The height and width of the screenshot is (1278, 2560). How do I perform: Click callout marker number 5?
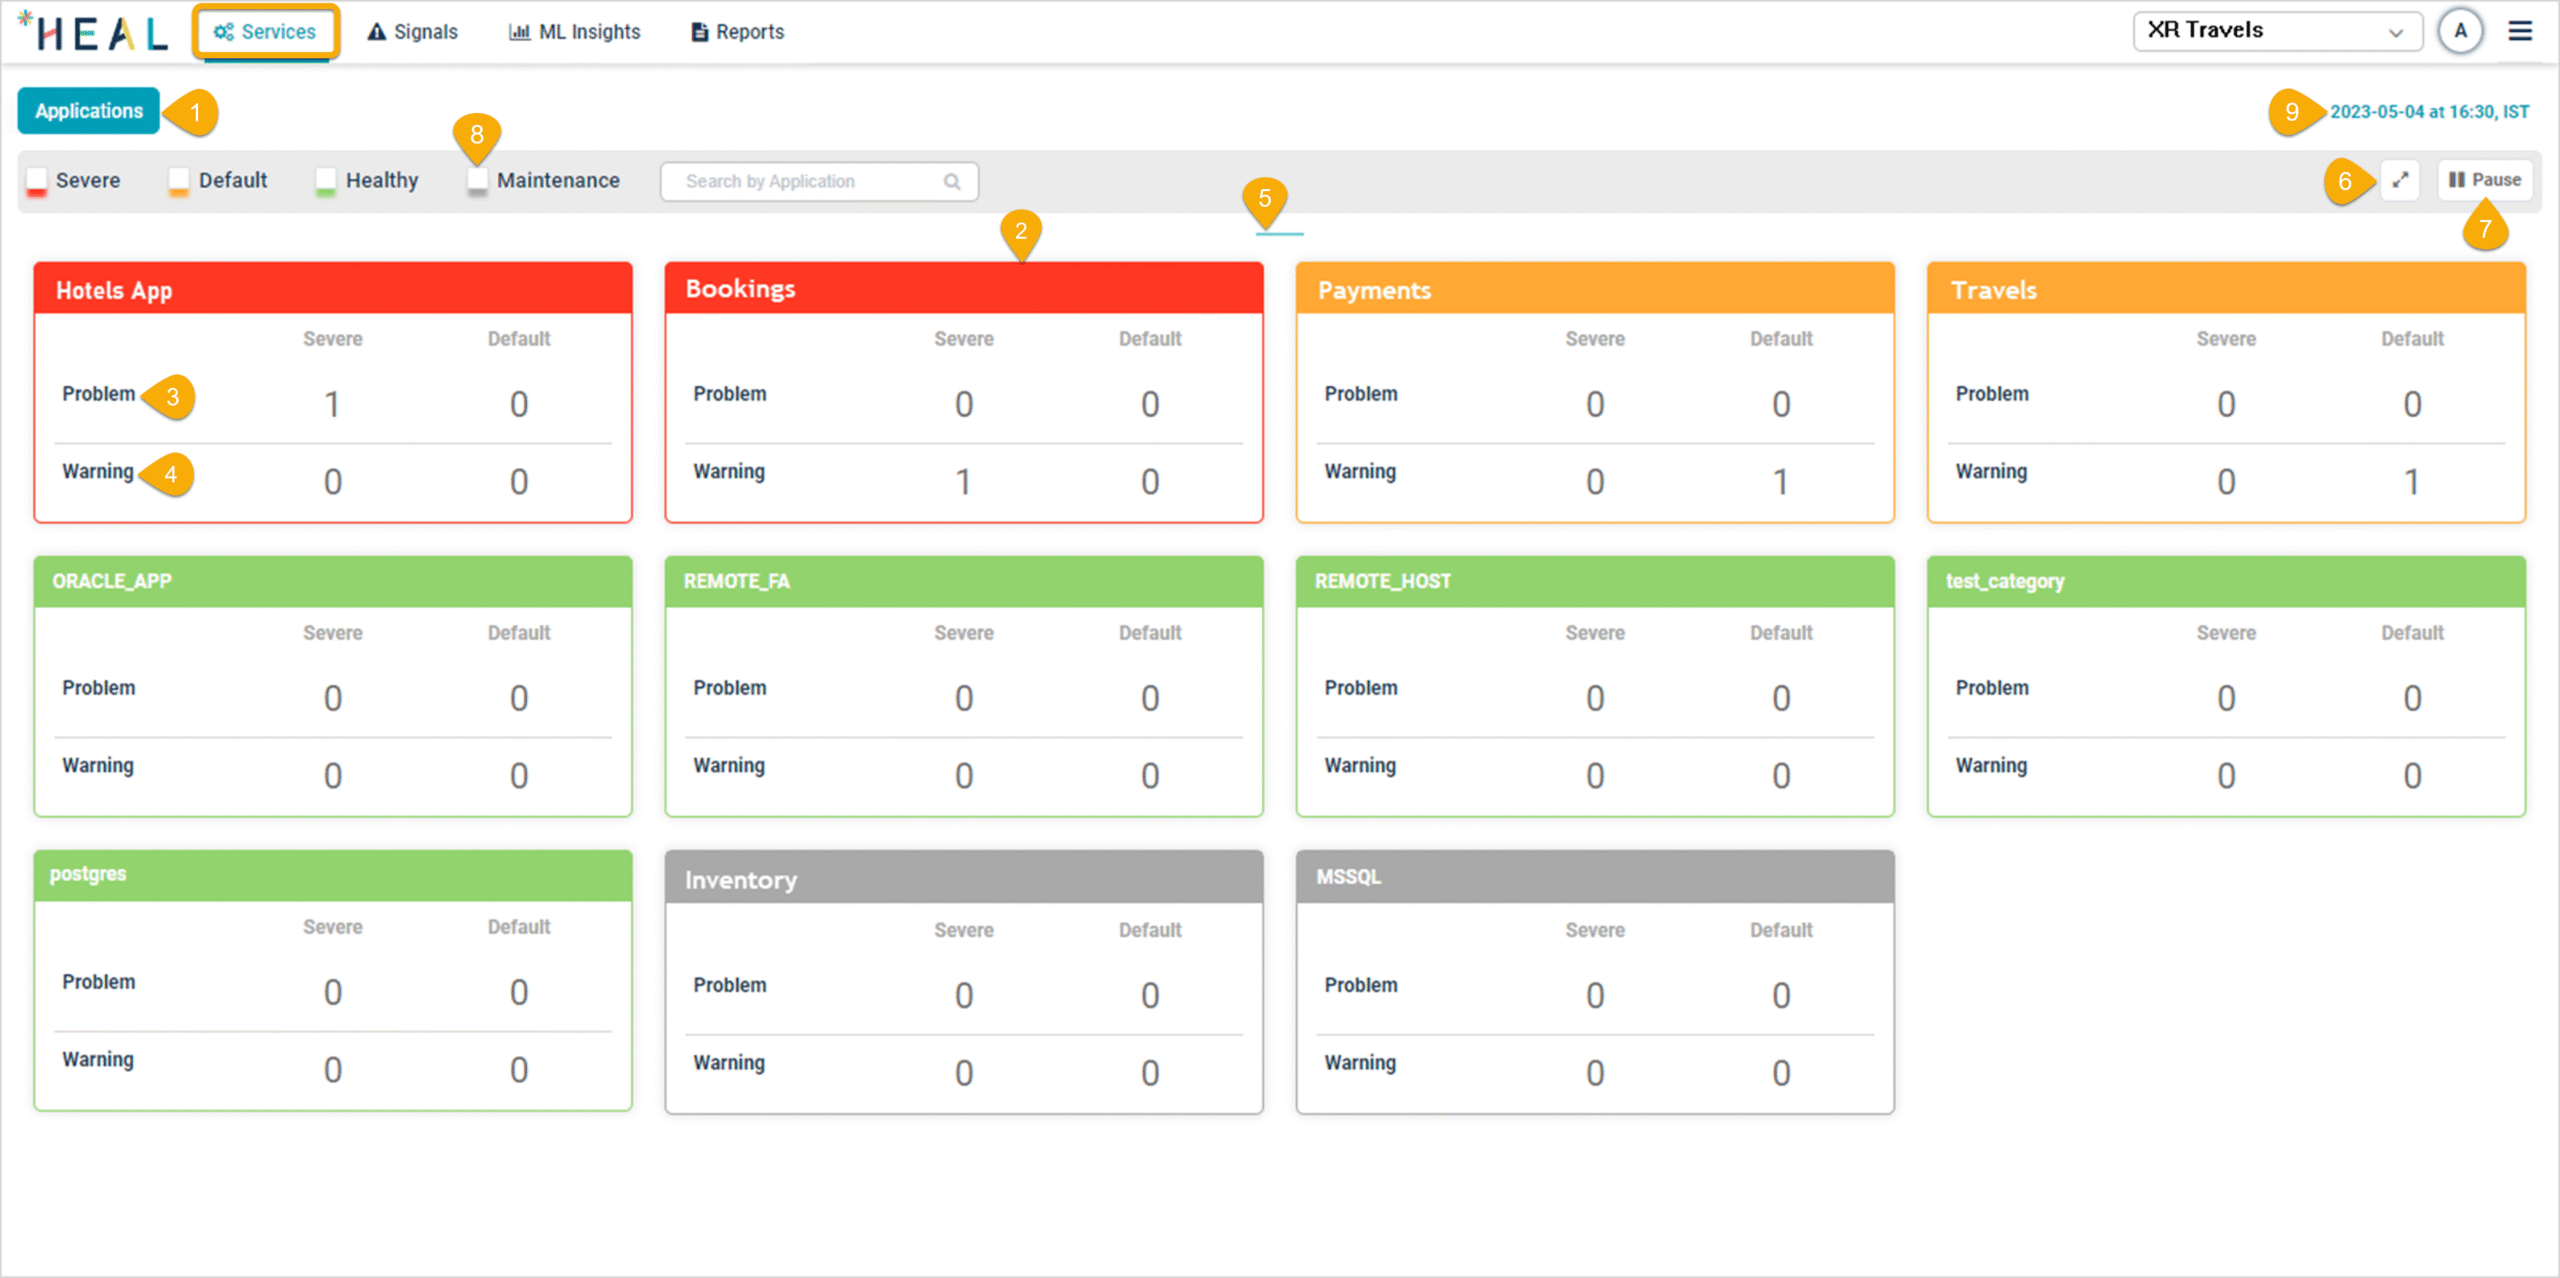1264,199
